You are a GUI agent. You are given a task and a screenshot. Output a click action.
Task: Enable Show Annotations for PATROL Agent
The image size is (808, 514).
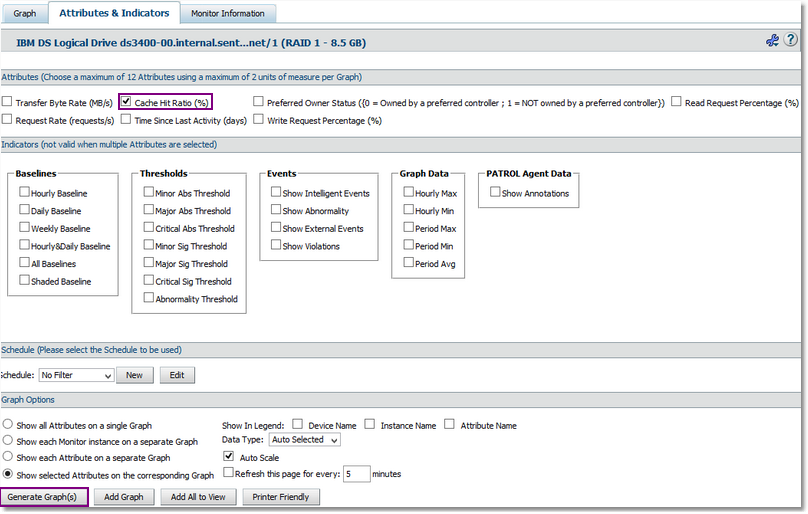[495, 192]
